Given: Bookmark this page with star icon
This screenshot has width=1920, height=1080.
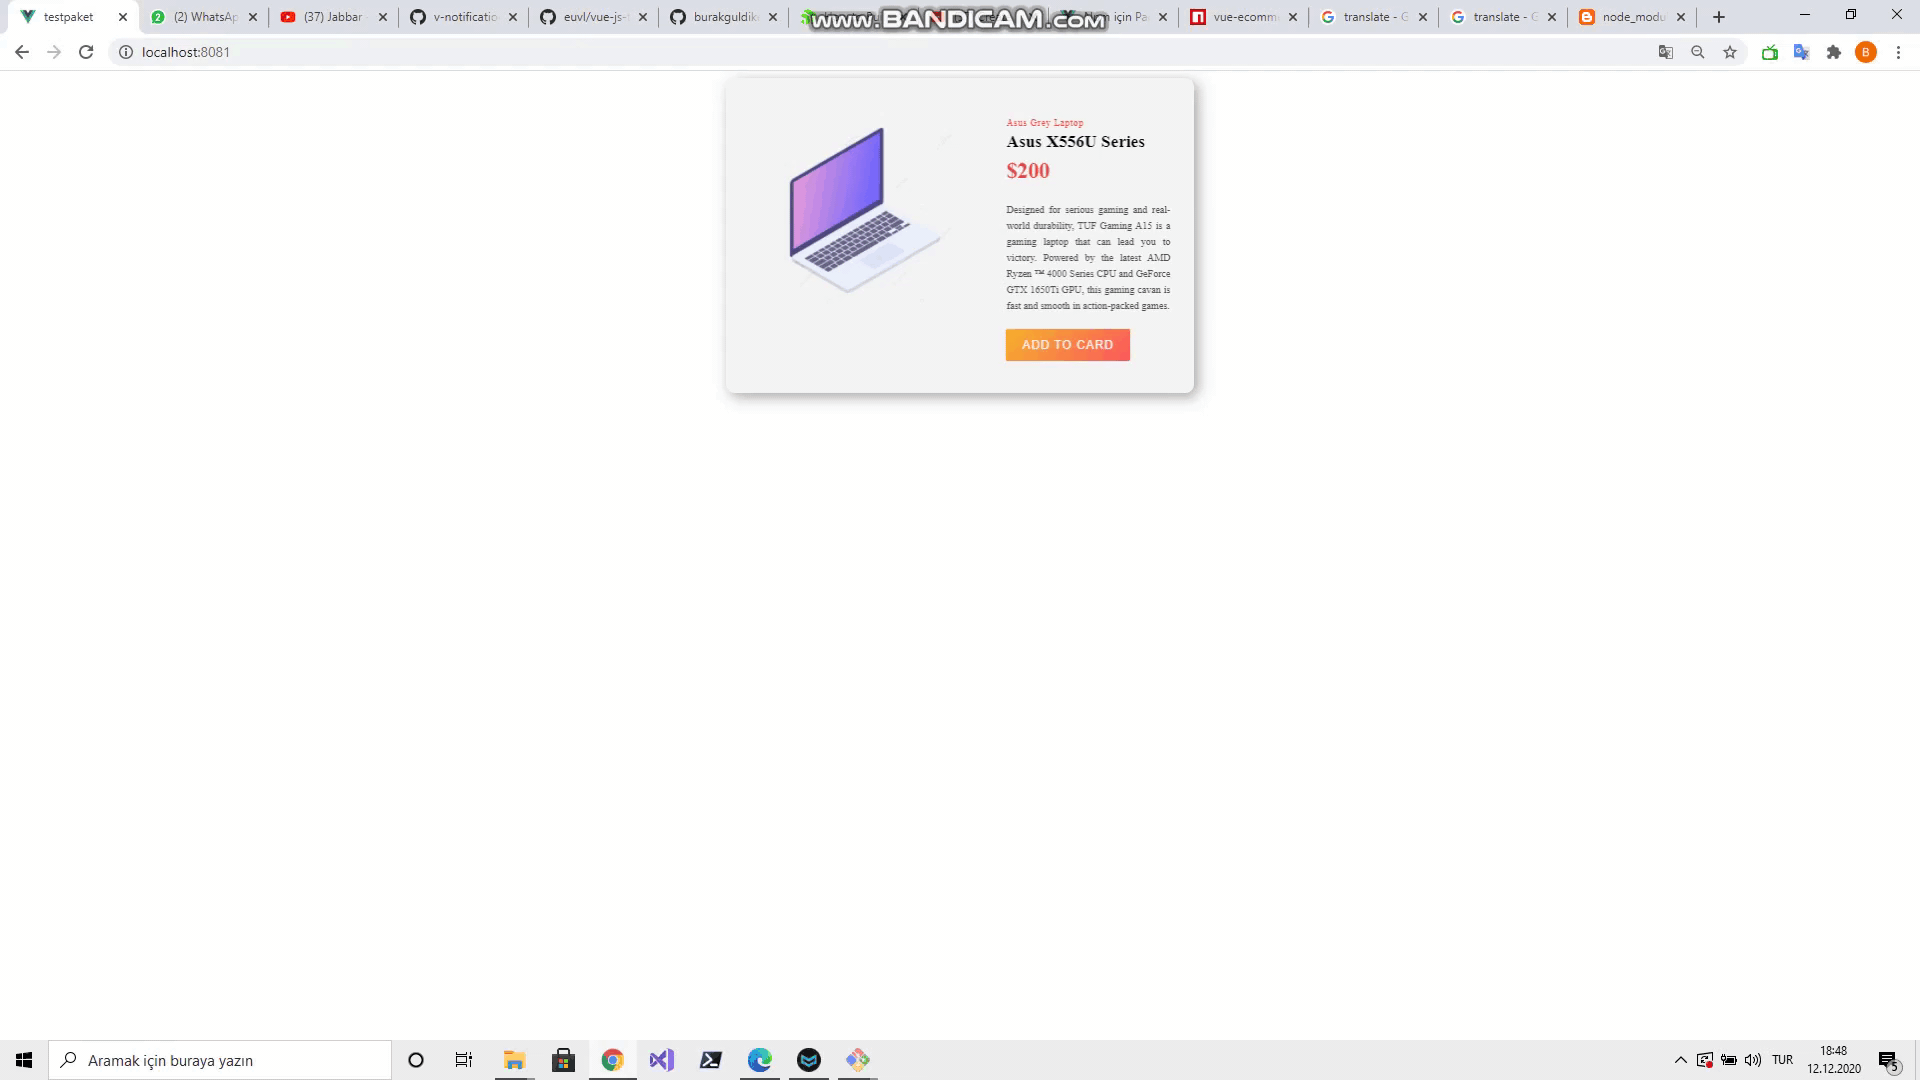Looking at the screenshot, I should pos(1730,52).
